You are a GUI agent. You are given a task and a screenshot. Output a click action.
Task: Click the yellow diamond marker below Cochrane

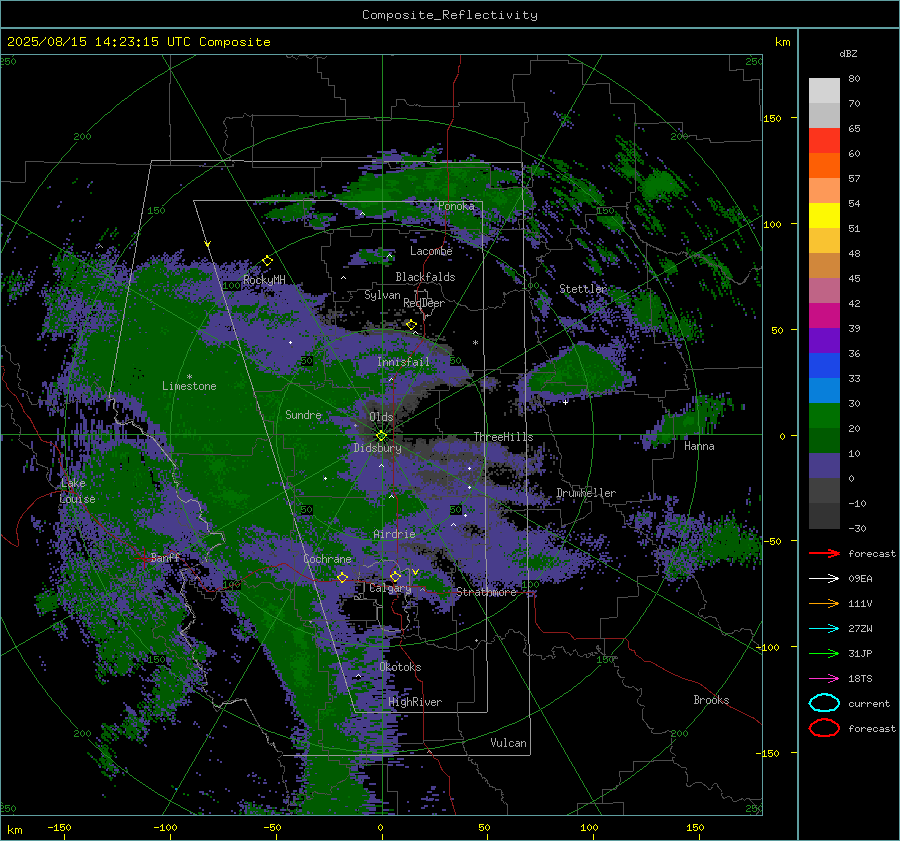point(343,577)
